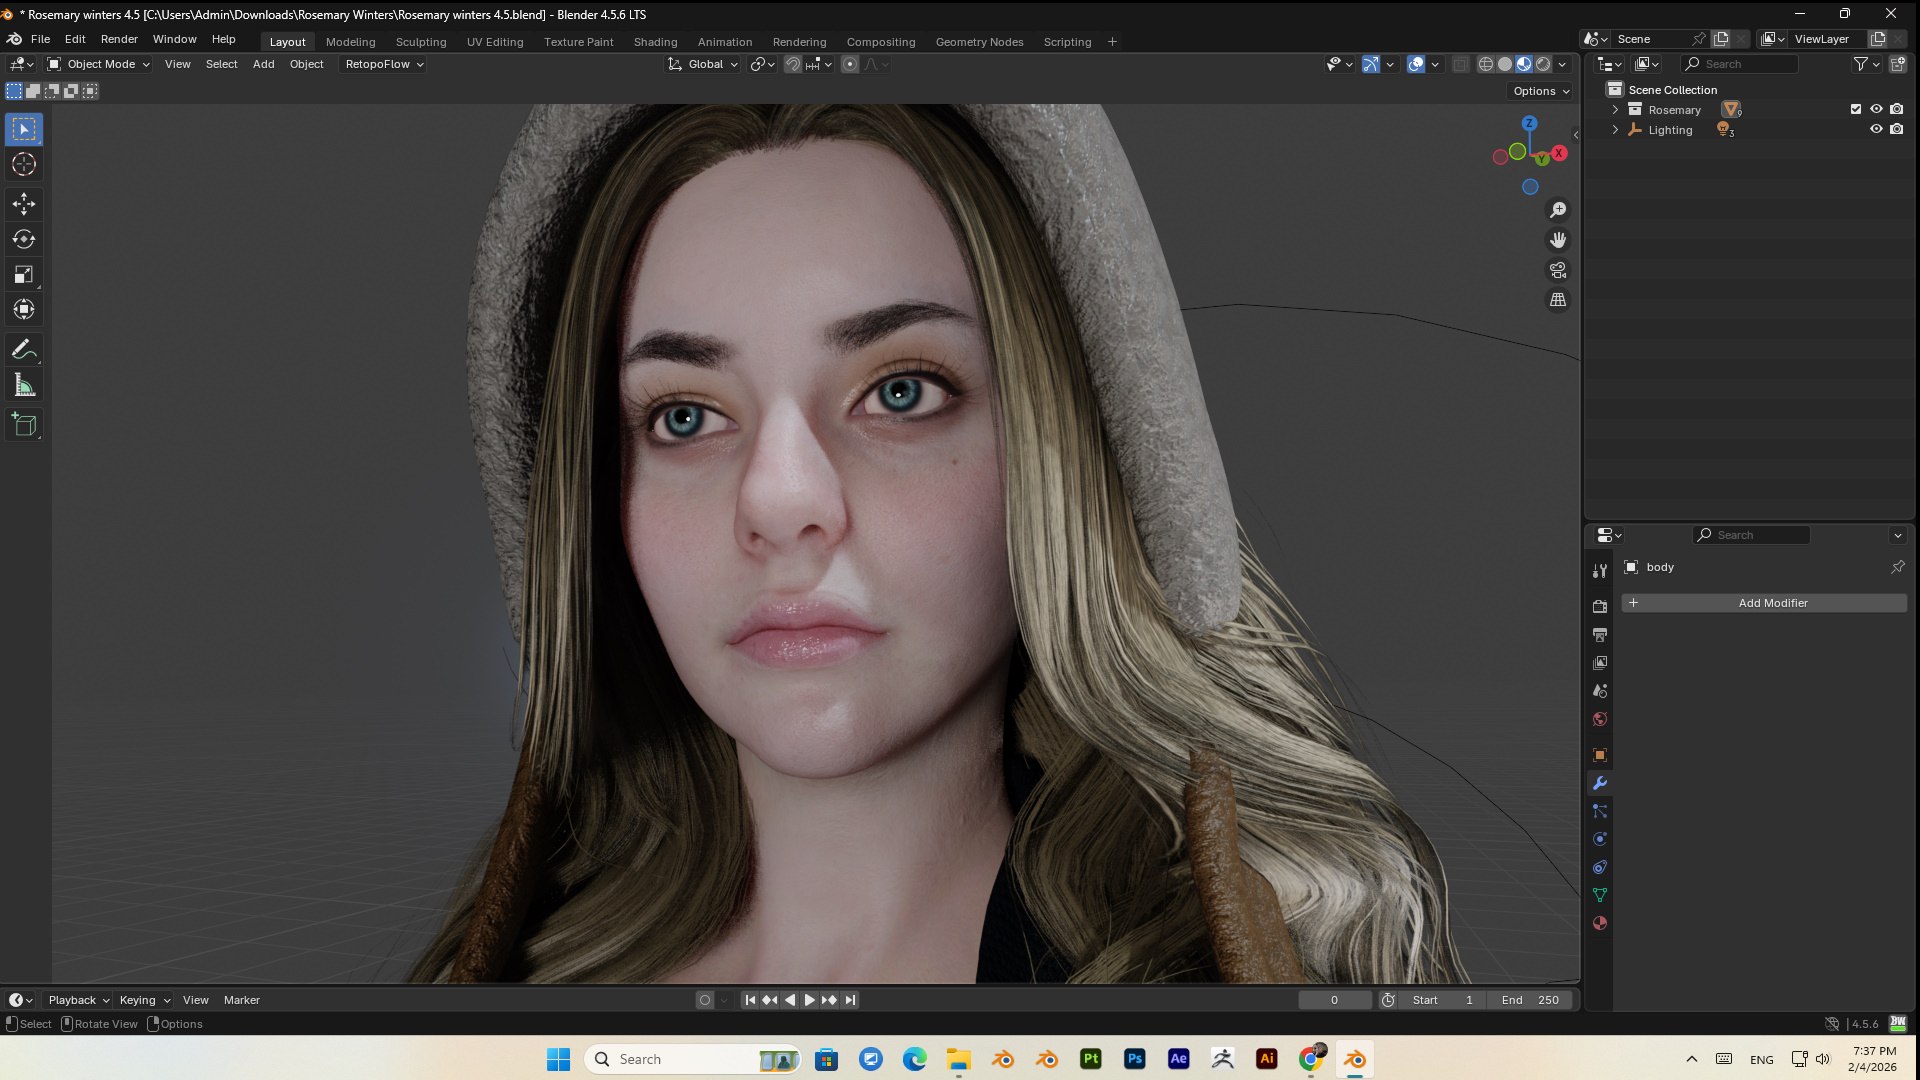
Task: Open the Outliner filter dropdown
Action: pos(1866,64)
